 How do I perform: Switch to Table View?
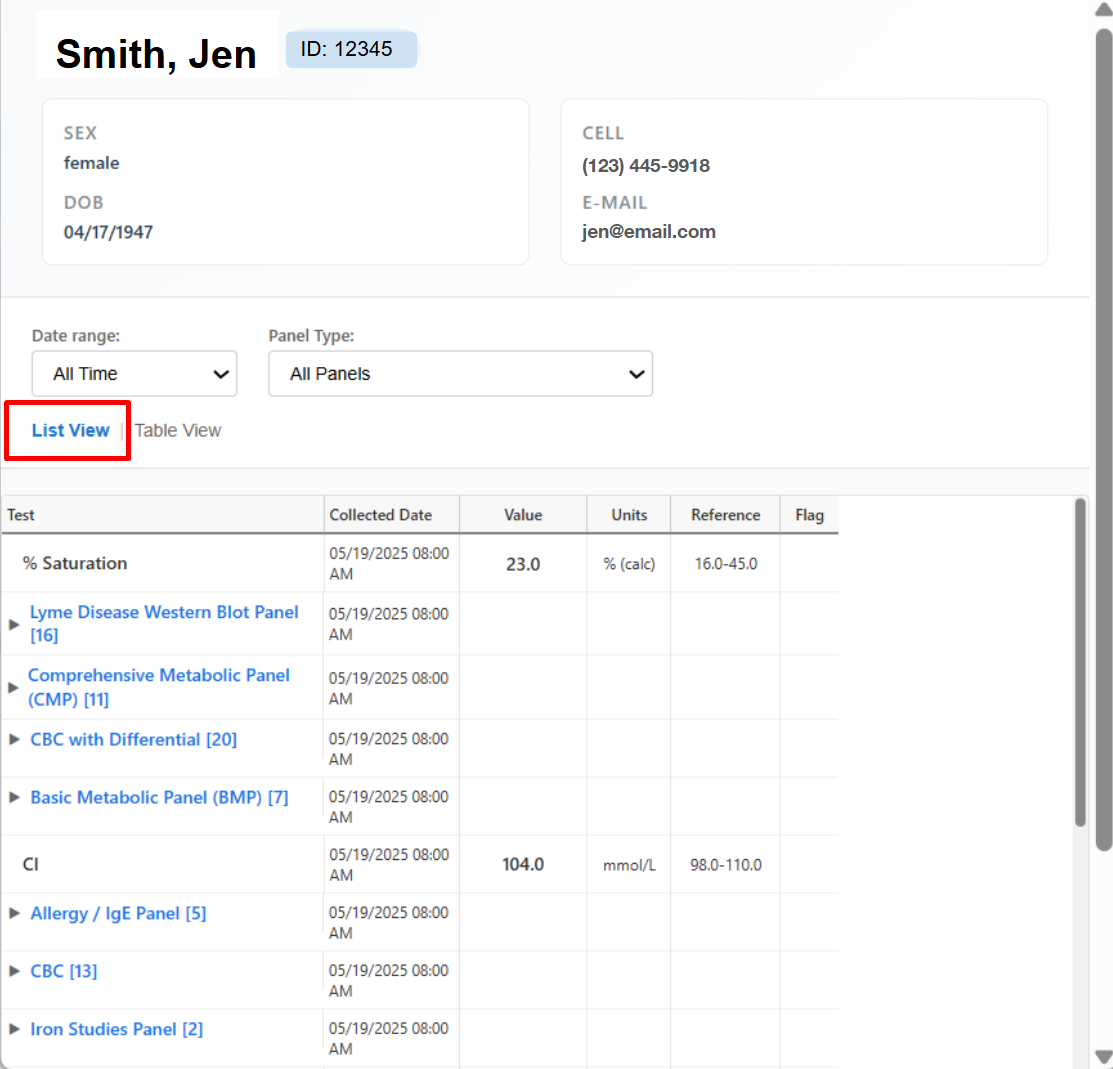(x=178, y=431)
